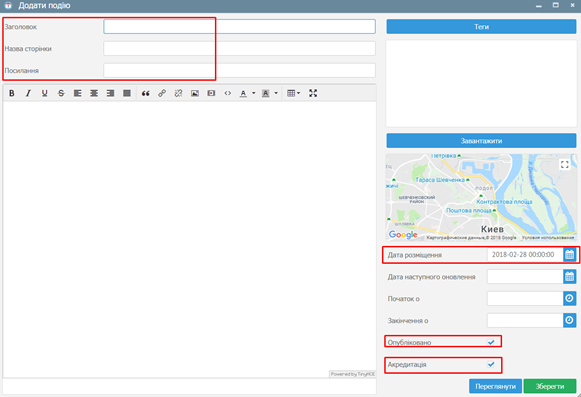Click the Завантажити upload button
The height and width of the screenshot is (397, 581).
coord(481,141)
